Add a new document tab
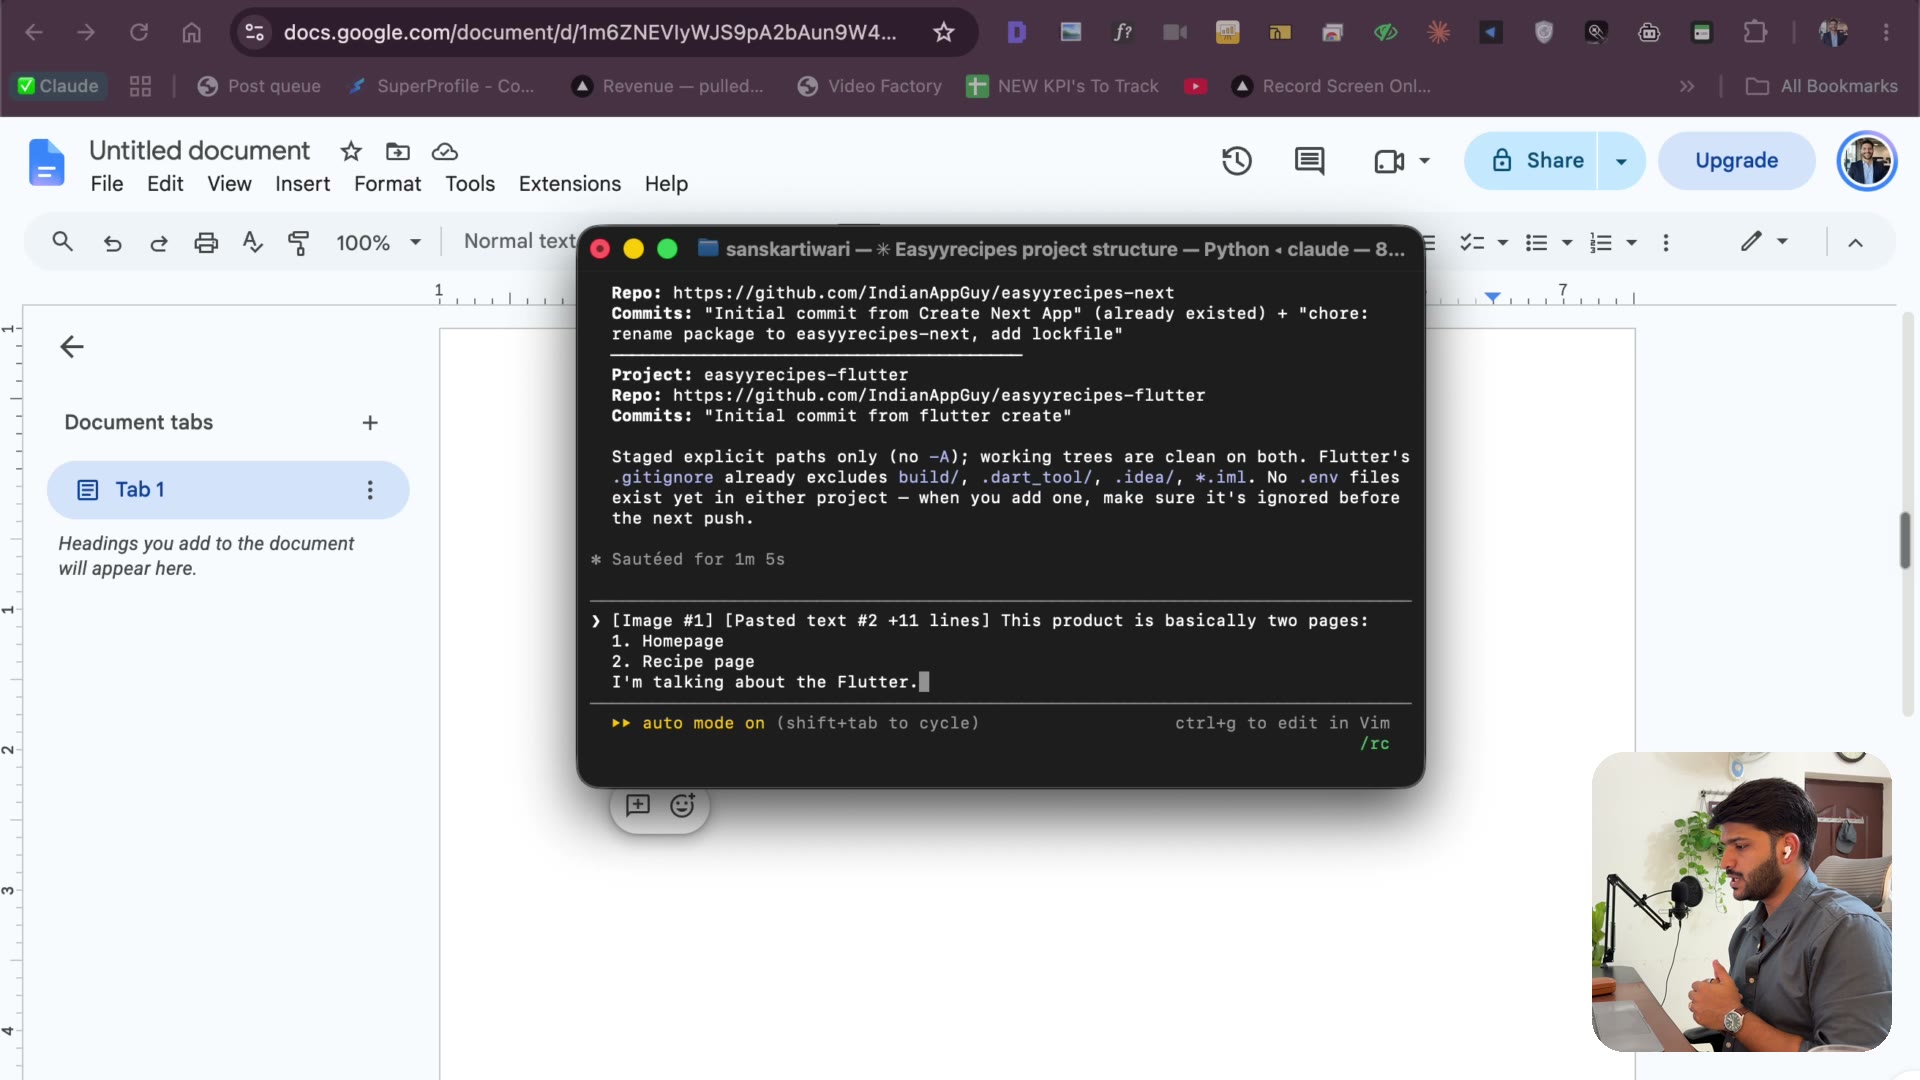The image size is (1920, 1080). click(370, 423)
